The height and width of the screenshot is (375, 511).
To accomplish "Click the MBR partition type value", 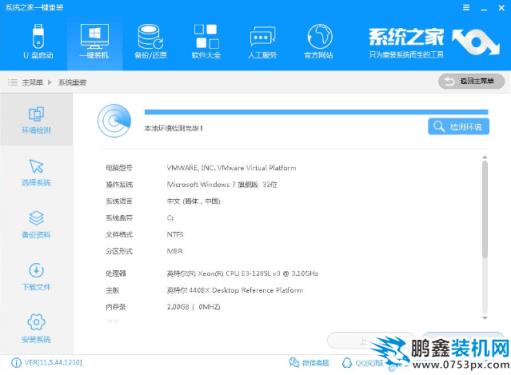I will pyautogui.click(x=175, y=251).
